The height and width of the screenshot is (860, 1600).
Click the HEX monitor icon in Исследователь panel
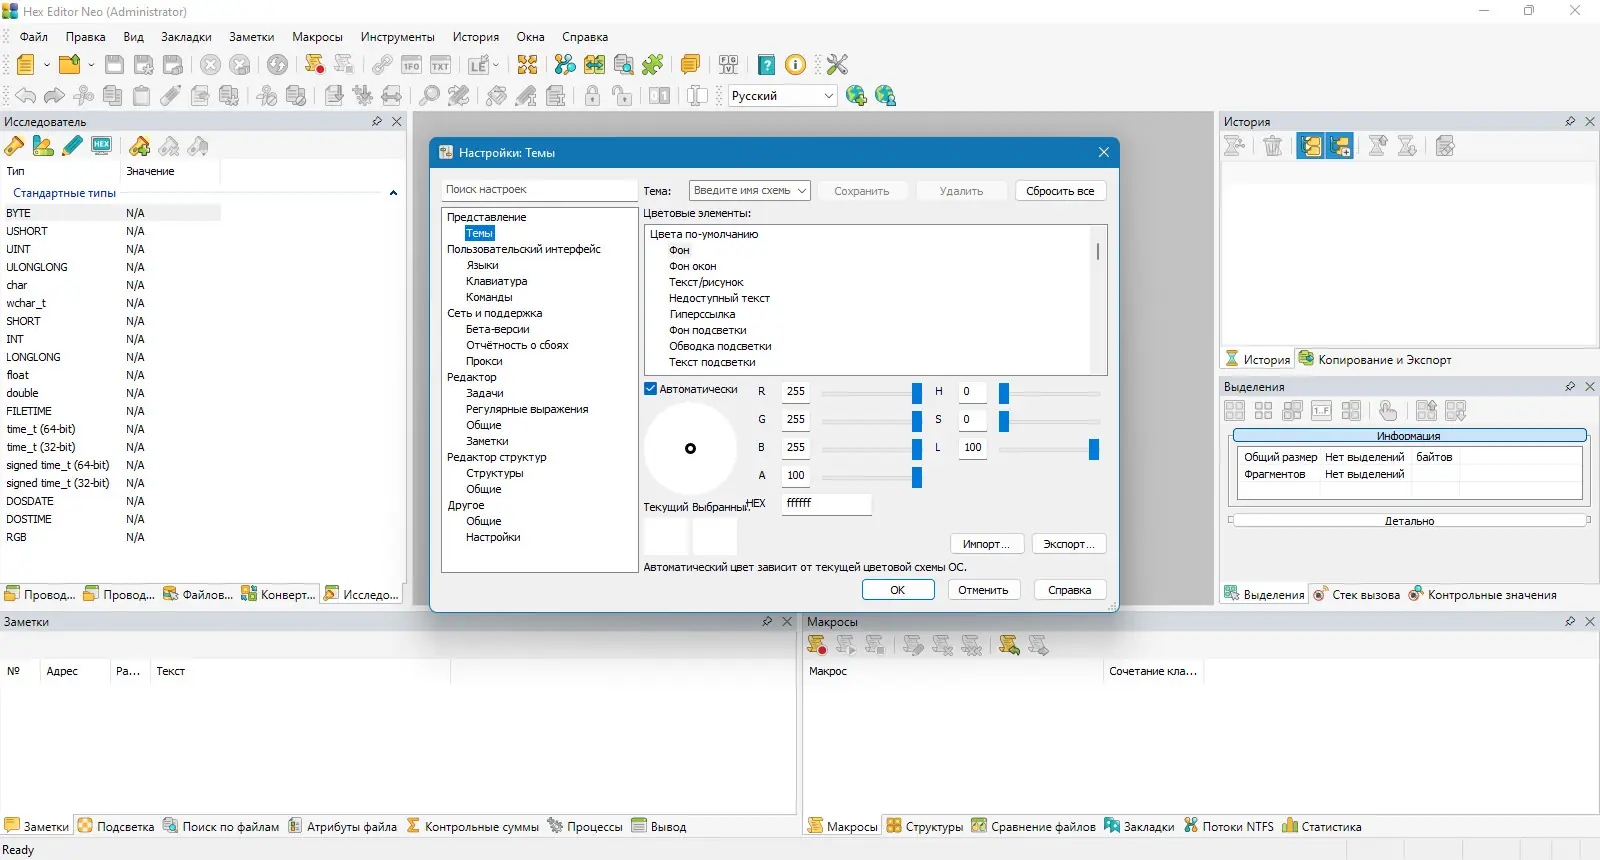click(101, 146)
